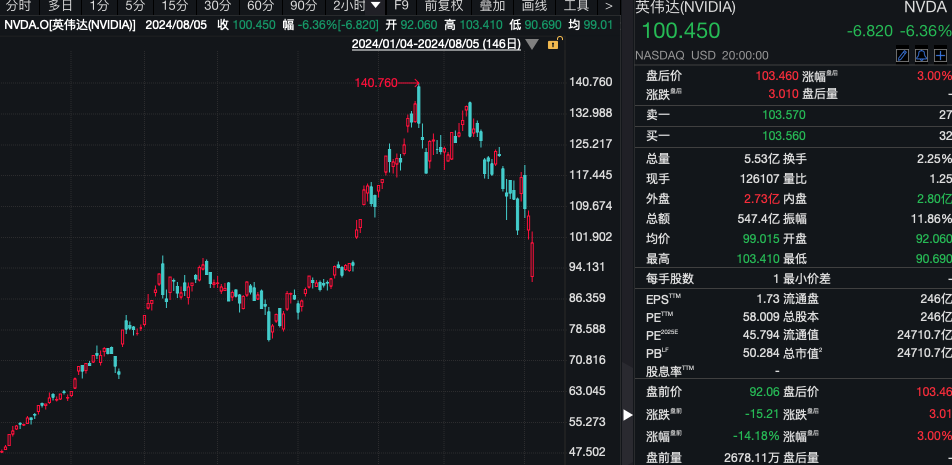The height and width of the screenshot is (465, 952).
Task: Click the 买一 bid price 103.560
Action: click(x=784, y=136)
